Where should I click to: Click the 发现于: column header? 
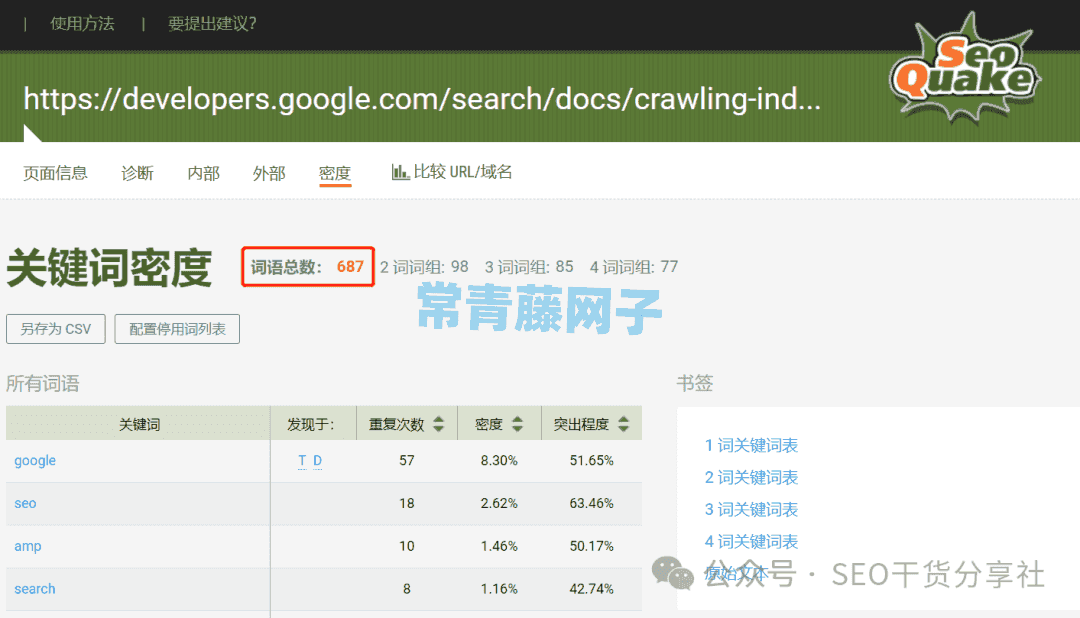[313, 423]
